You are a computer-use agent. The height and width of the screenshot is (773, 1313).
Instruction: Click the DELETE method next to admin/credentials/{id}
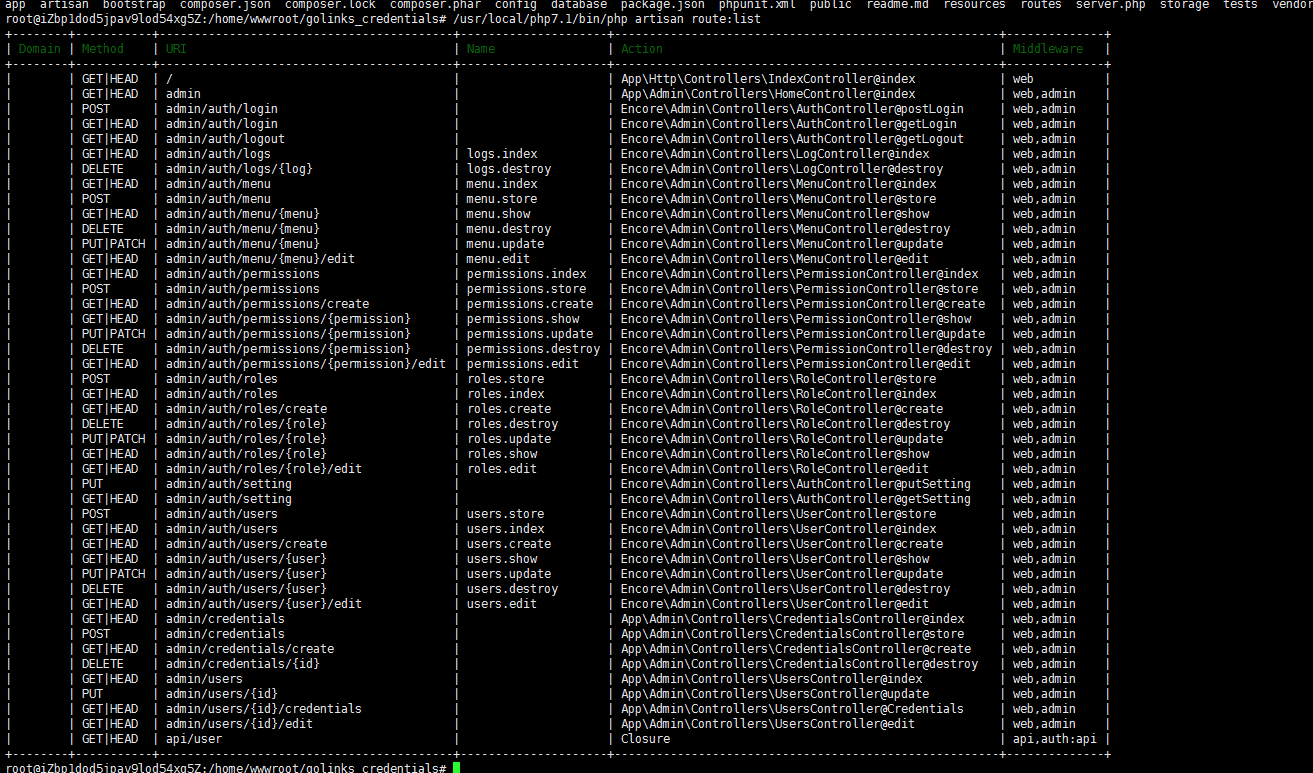(102, 663)
